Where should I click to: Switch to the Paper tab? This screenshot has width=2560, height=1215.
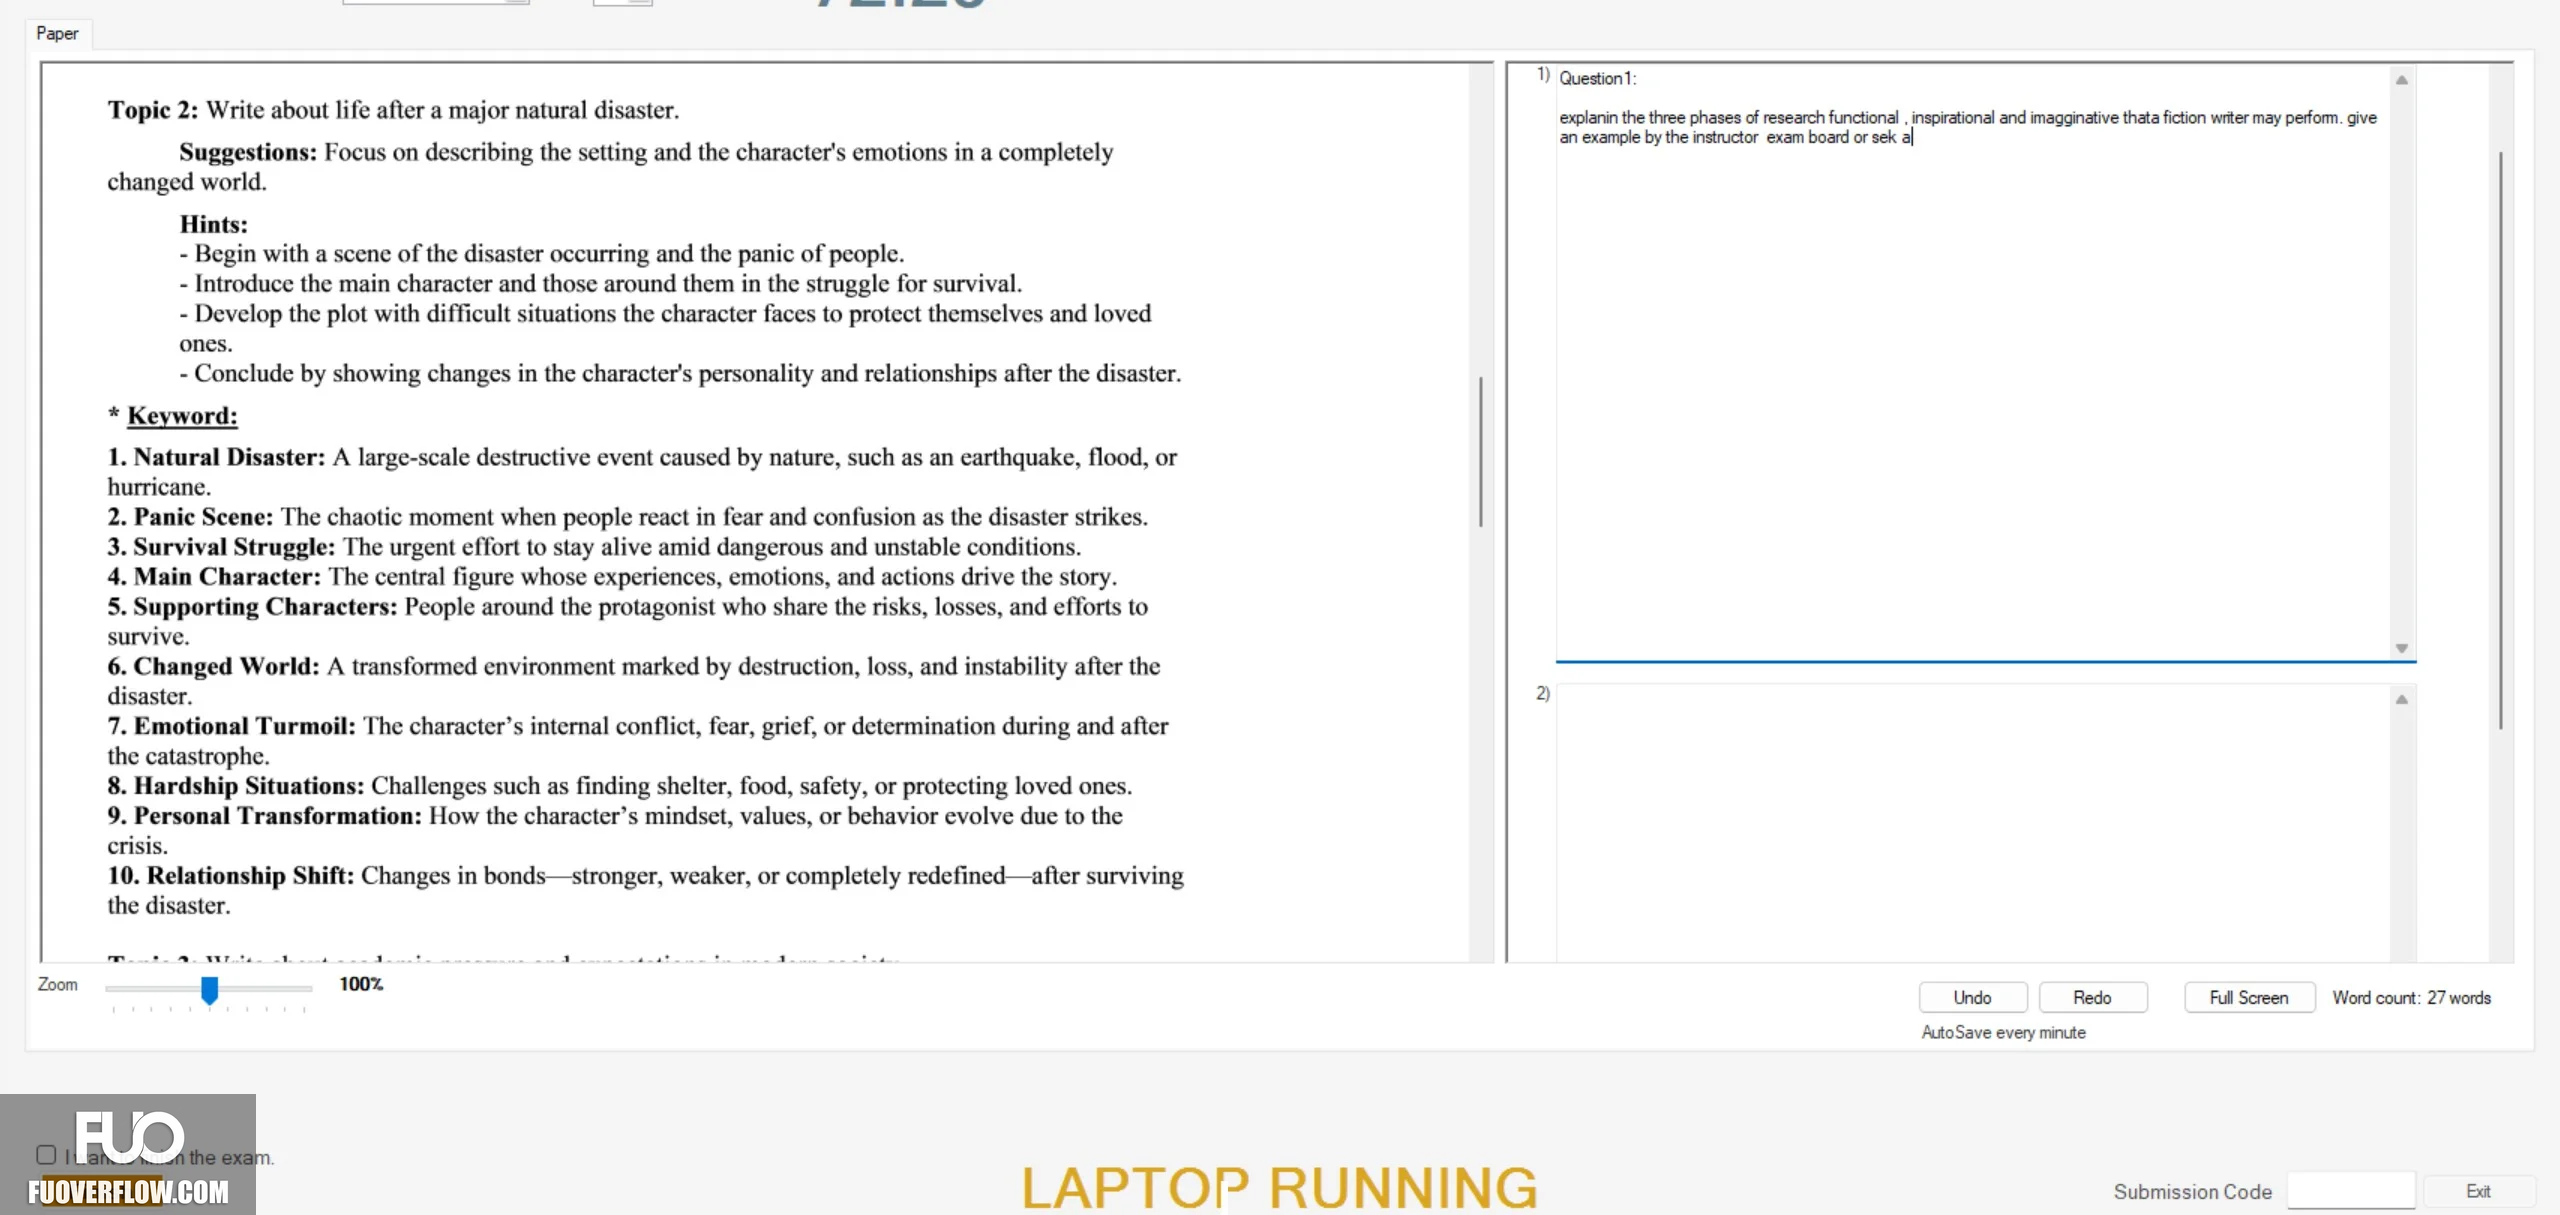(57, 33)
